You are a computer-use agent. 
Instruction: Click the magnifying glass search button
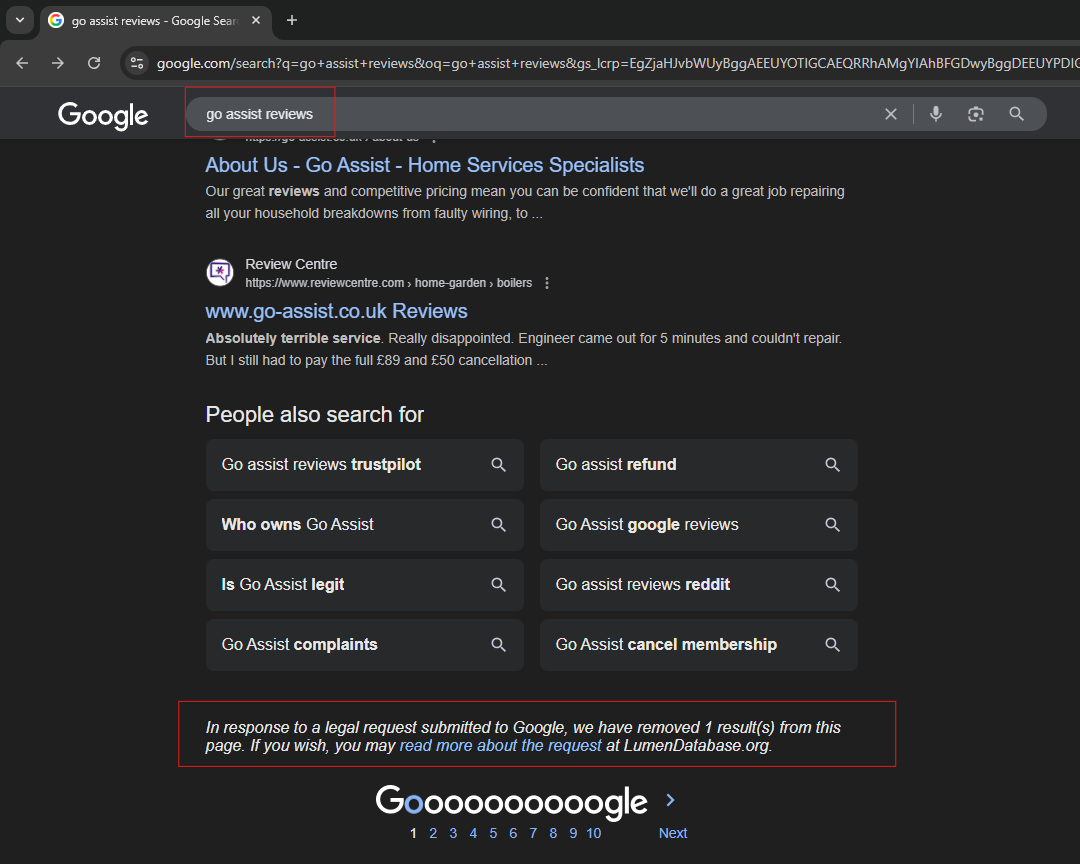click(1016, 114)
